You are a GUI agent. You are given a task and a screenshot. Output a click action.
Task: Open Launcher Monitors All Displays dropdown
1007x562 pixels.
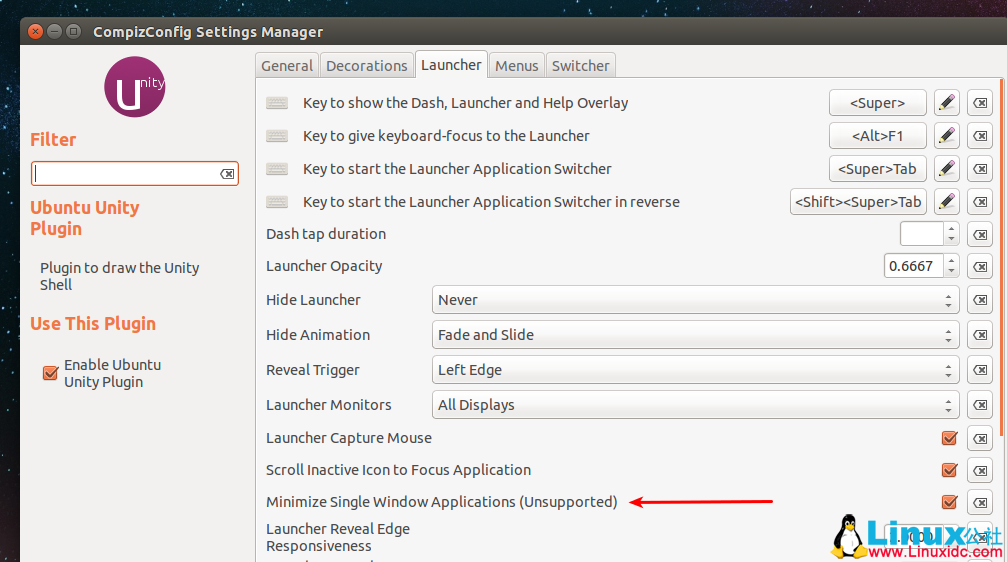pyautogui.click(x=696, y=405)
